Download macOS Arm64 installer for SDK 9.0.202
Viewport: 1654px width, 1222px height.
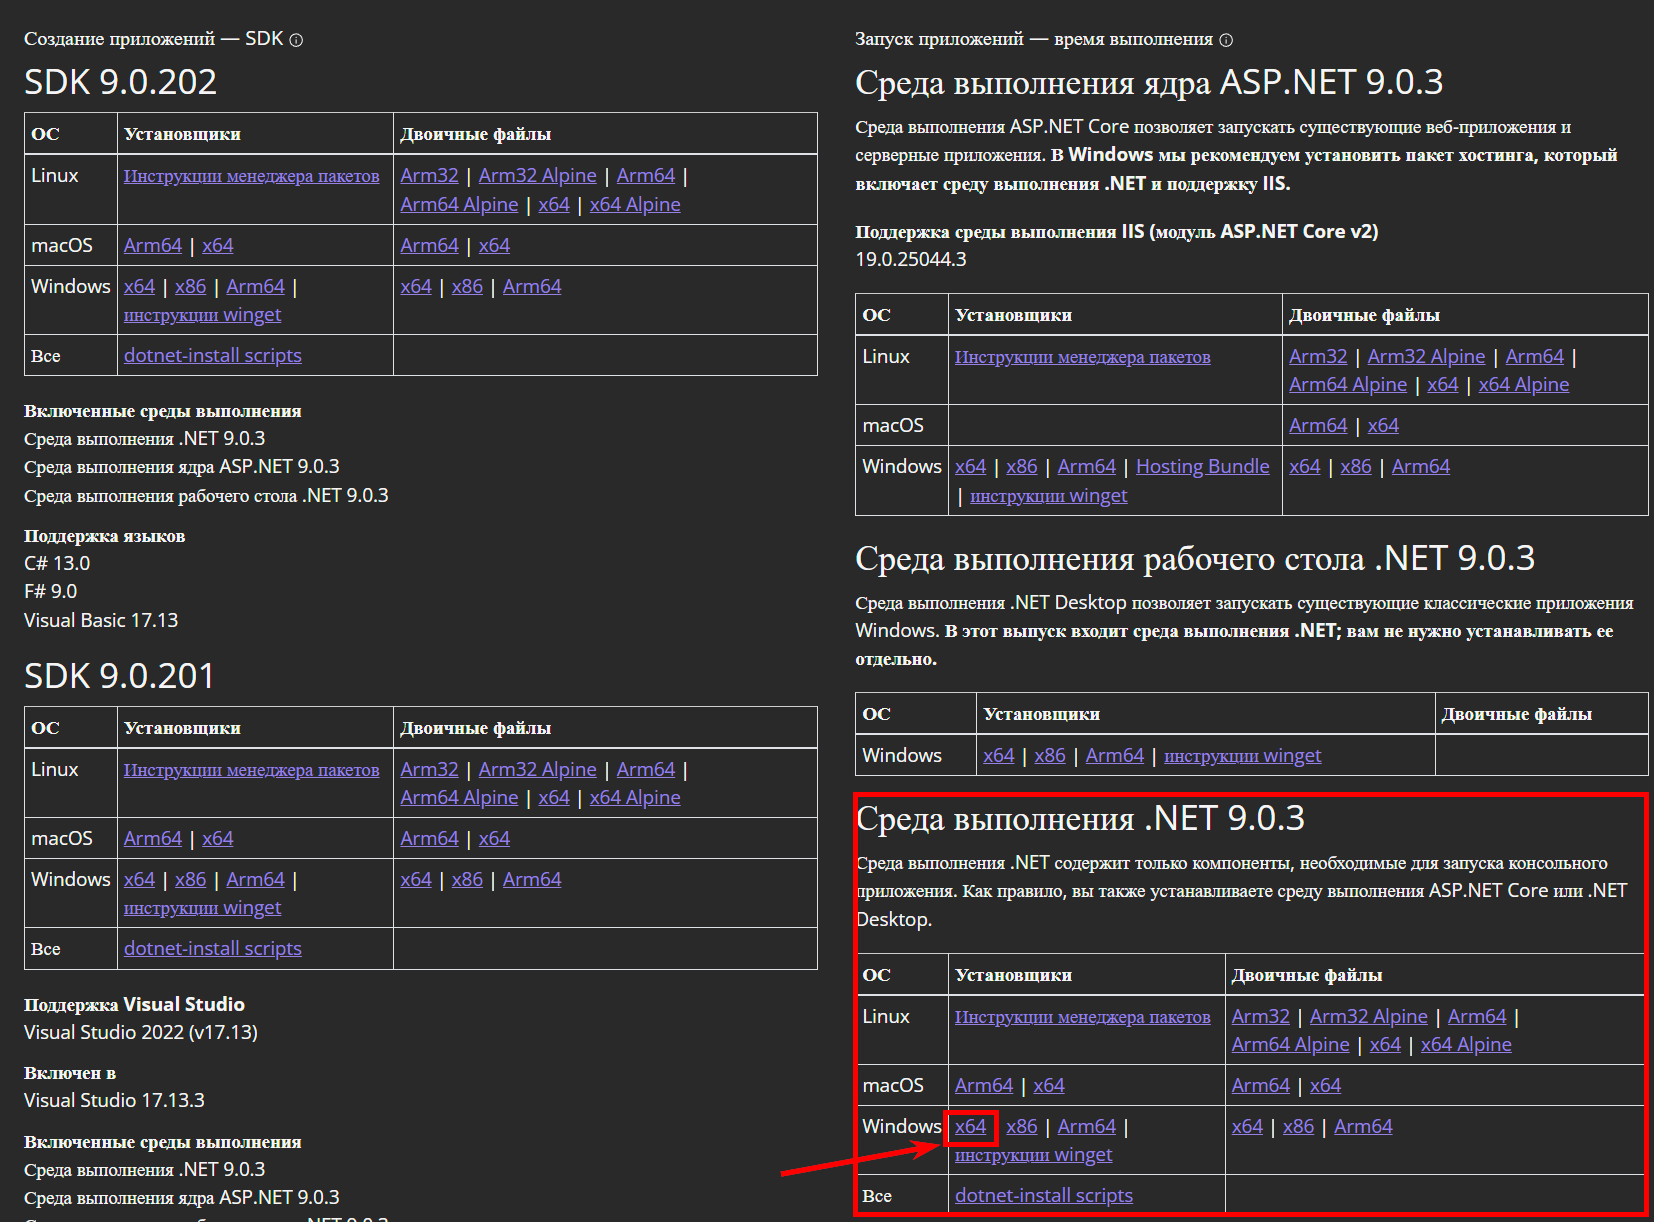(153, 246)
